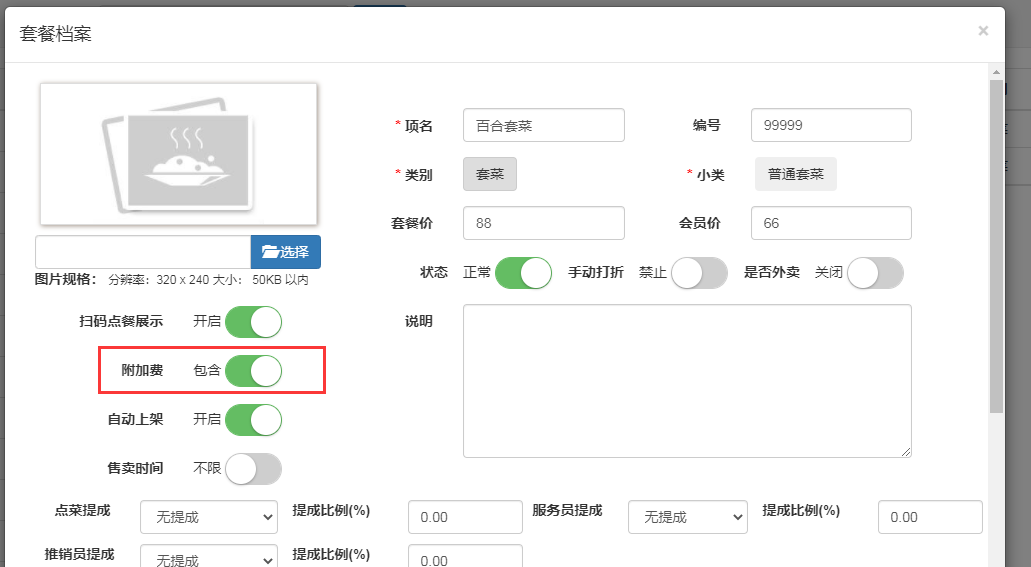Disable the 自动上架 switch
1031x567 pixels.
[253, 420]
